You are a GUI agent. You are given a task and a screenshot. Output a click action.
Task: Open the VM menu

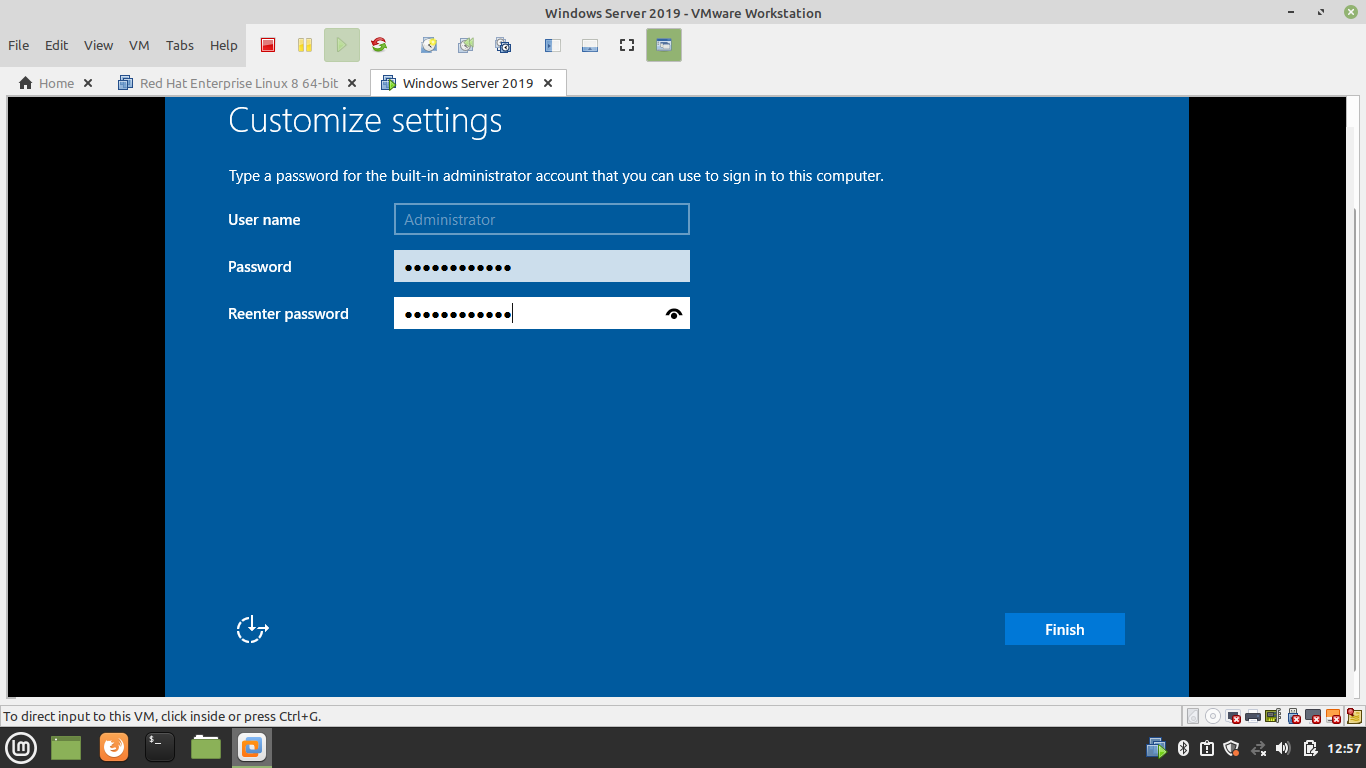[139, 45]
